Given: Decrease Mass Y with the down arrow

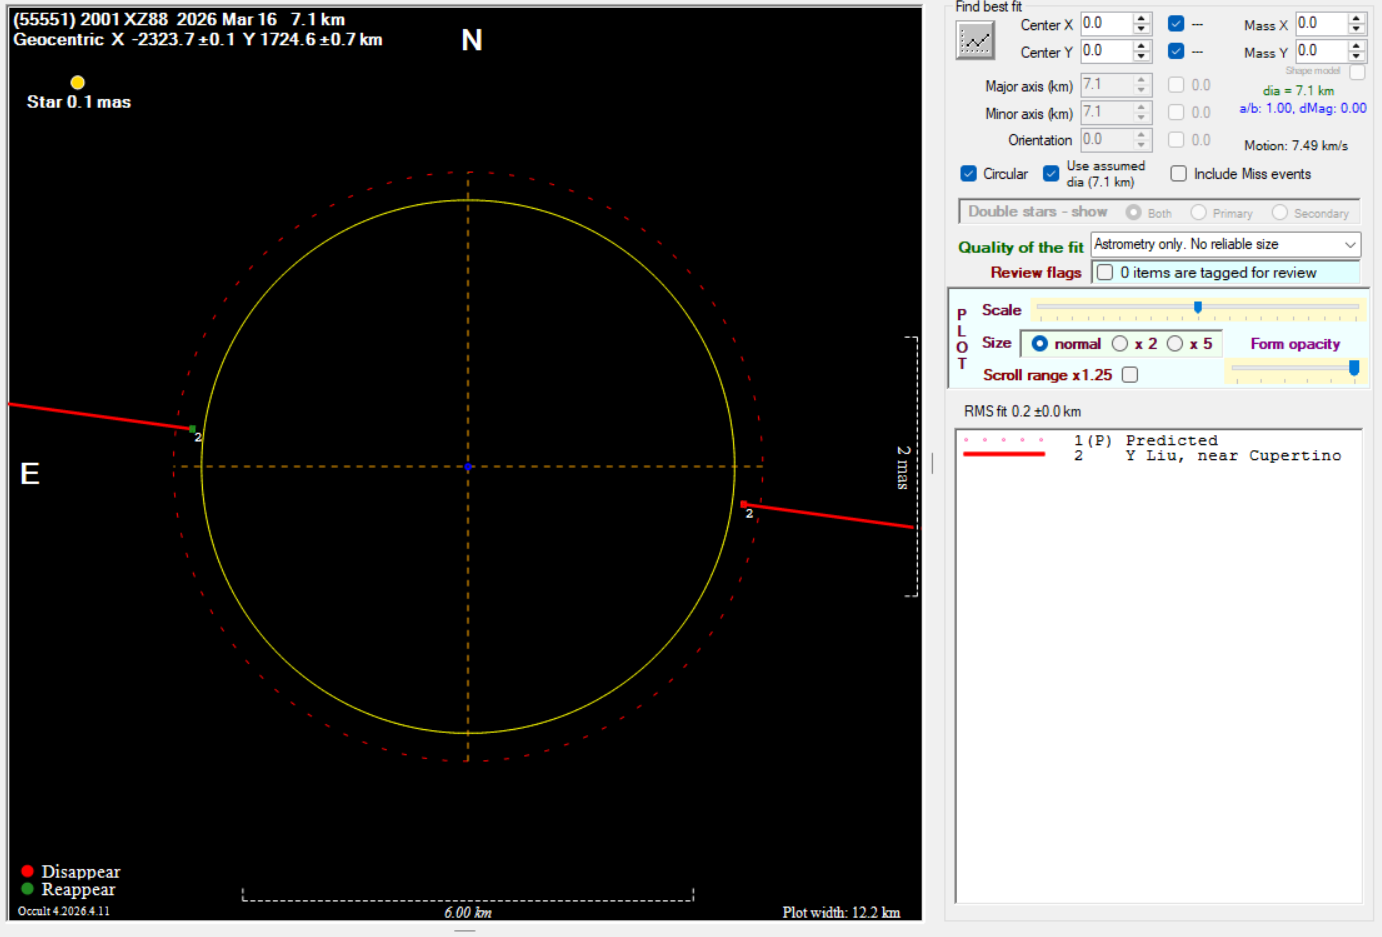Looking at the screenshot, I should (x=1356, y=56).
